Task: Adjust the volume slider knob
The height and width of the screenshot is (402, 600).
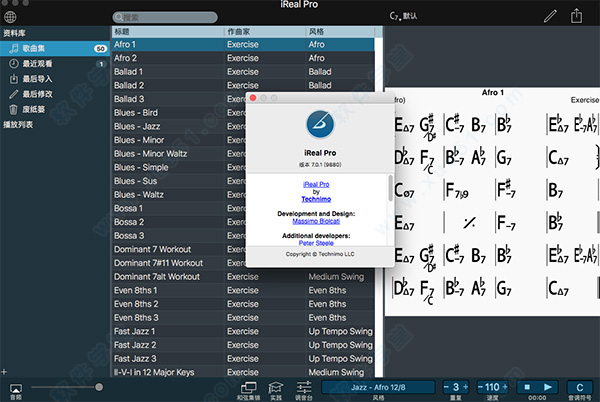Action: point(99,387)
